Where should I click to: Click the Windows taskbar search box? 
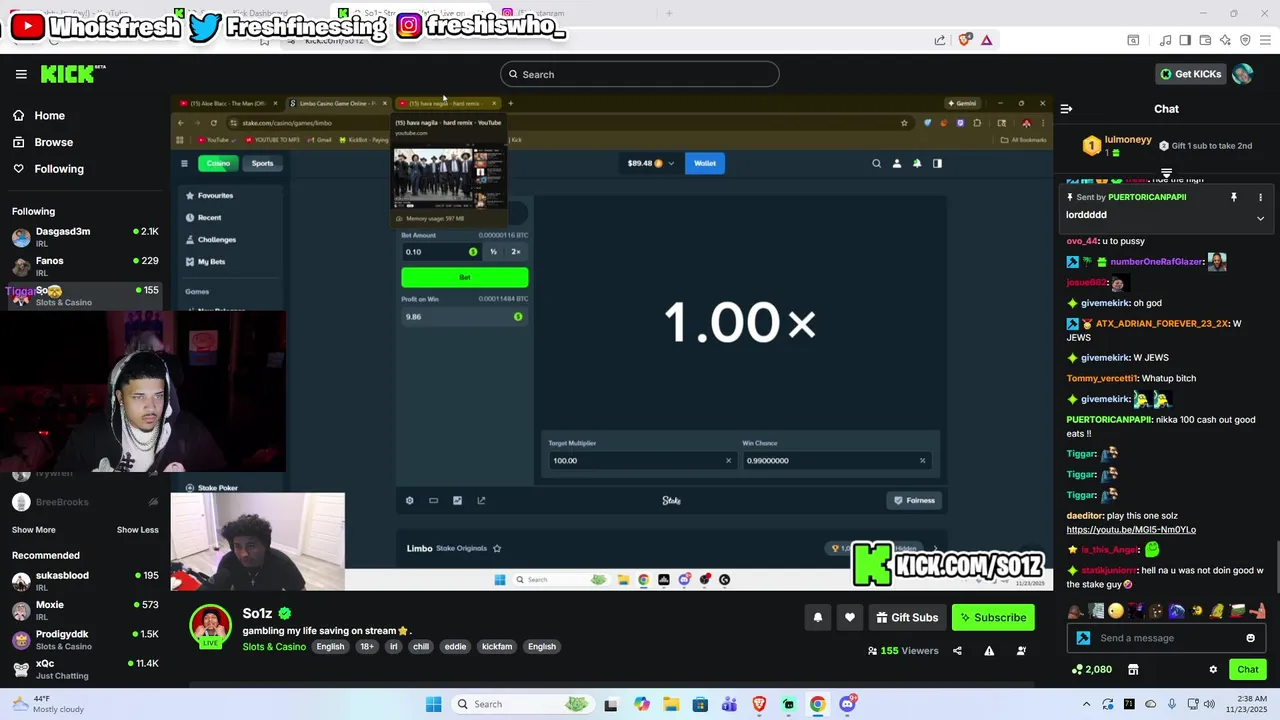[522, 704]
